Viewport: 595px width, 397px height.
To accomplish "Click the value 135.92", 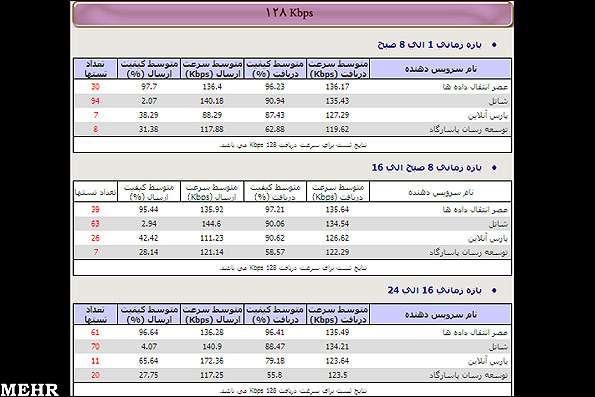I will 212,210.
